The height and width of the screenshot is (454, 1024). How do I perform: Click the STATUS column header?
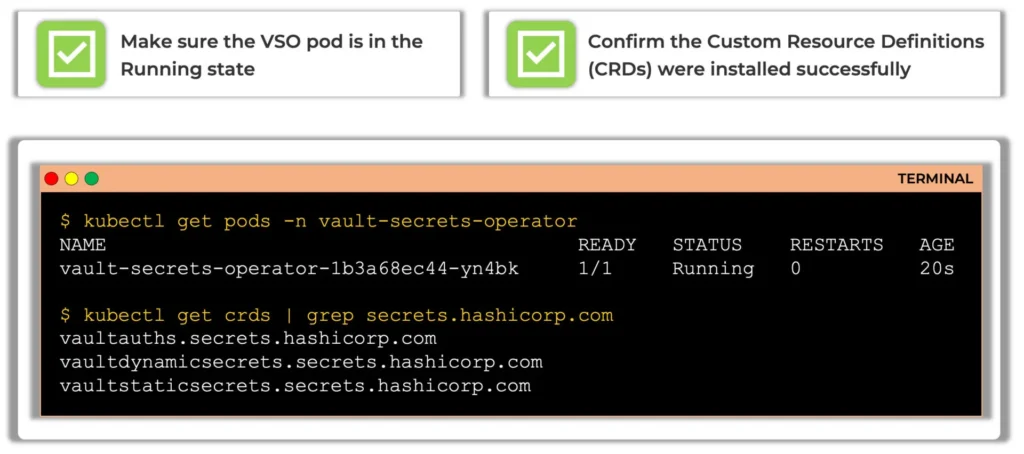pyautogui.click(x=707, y=245)
